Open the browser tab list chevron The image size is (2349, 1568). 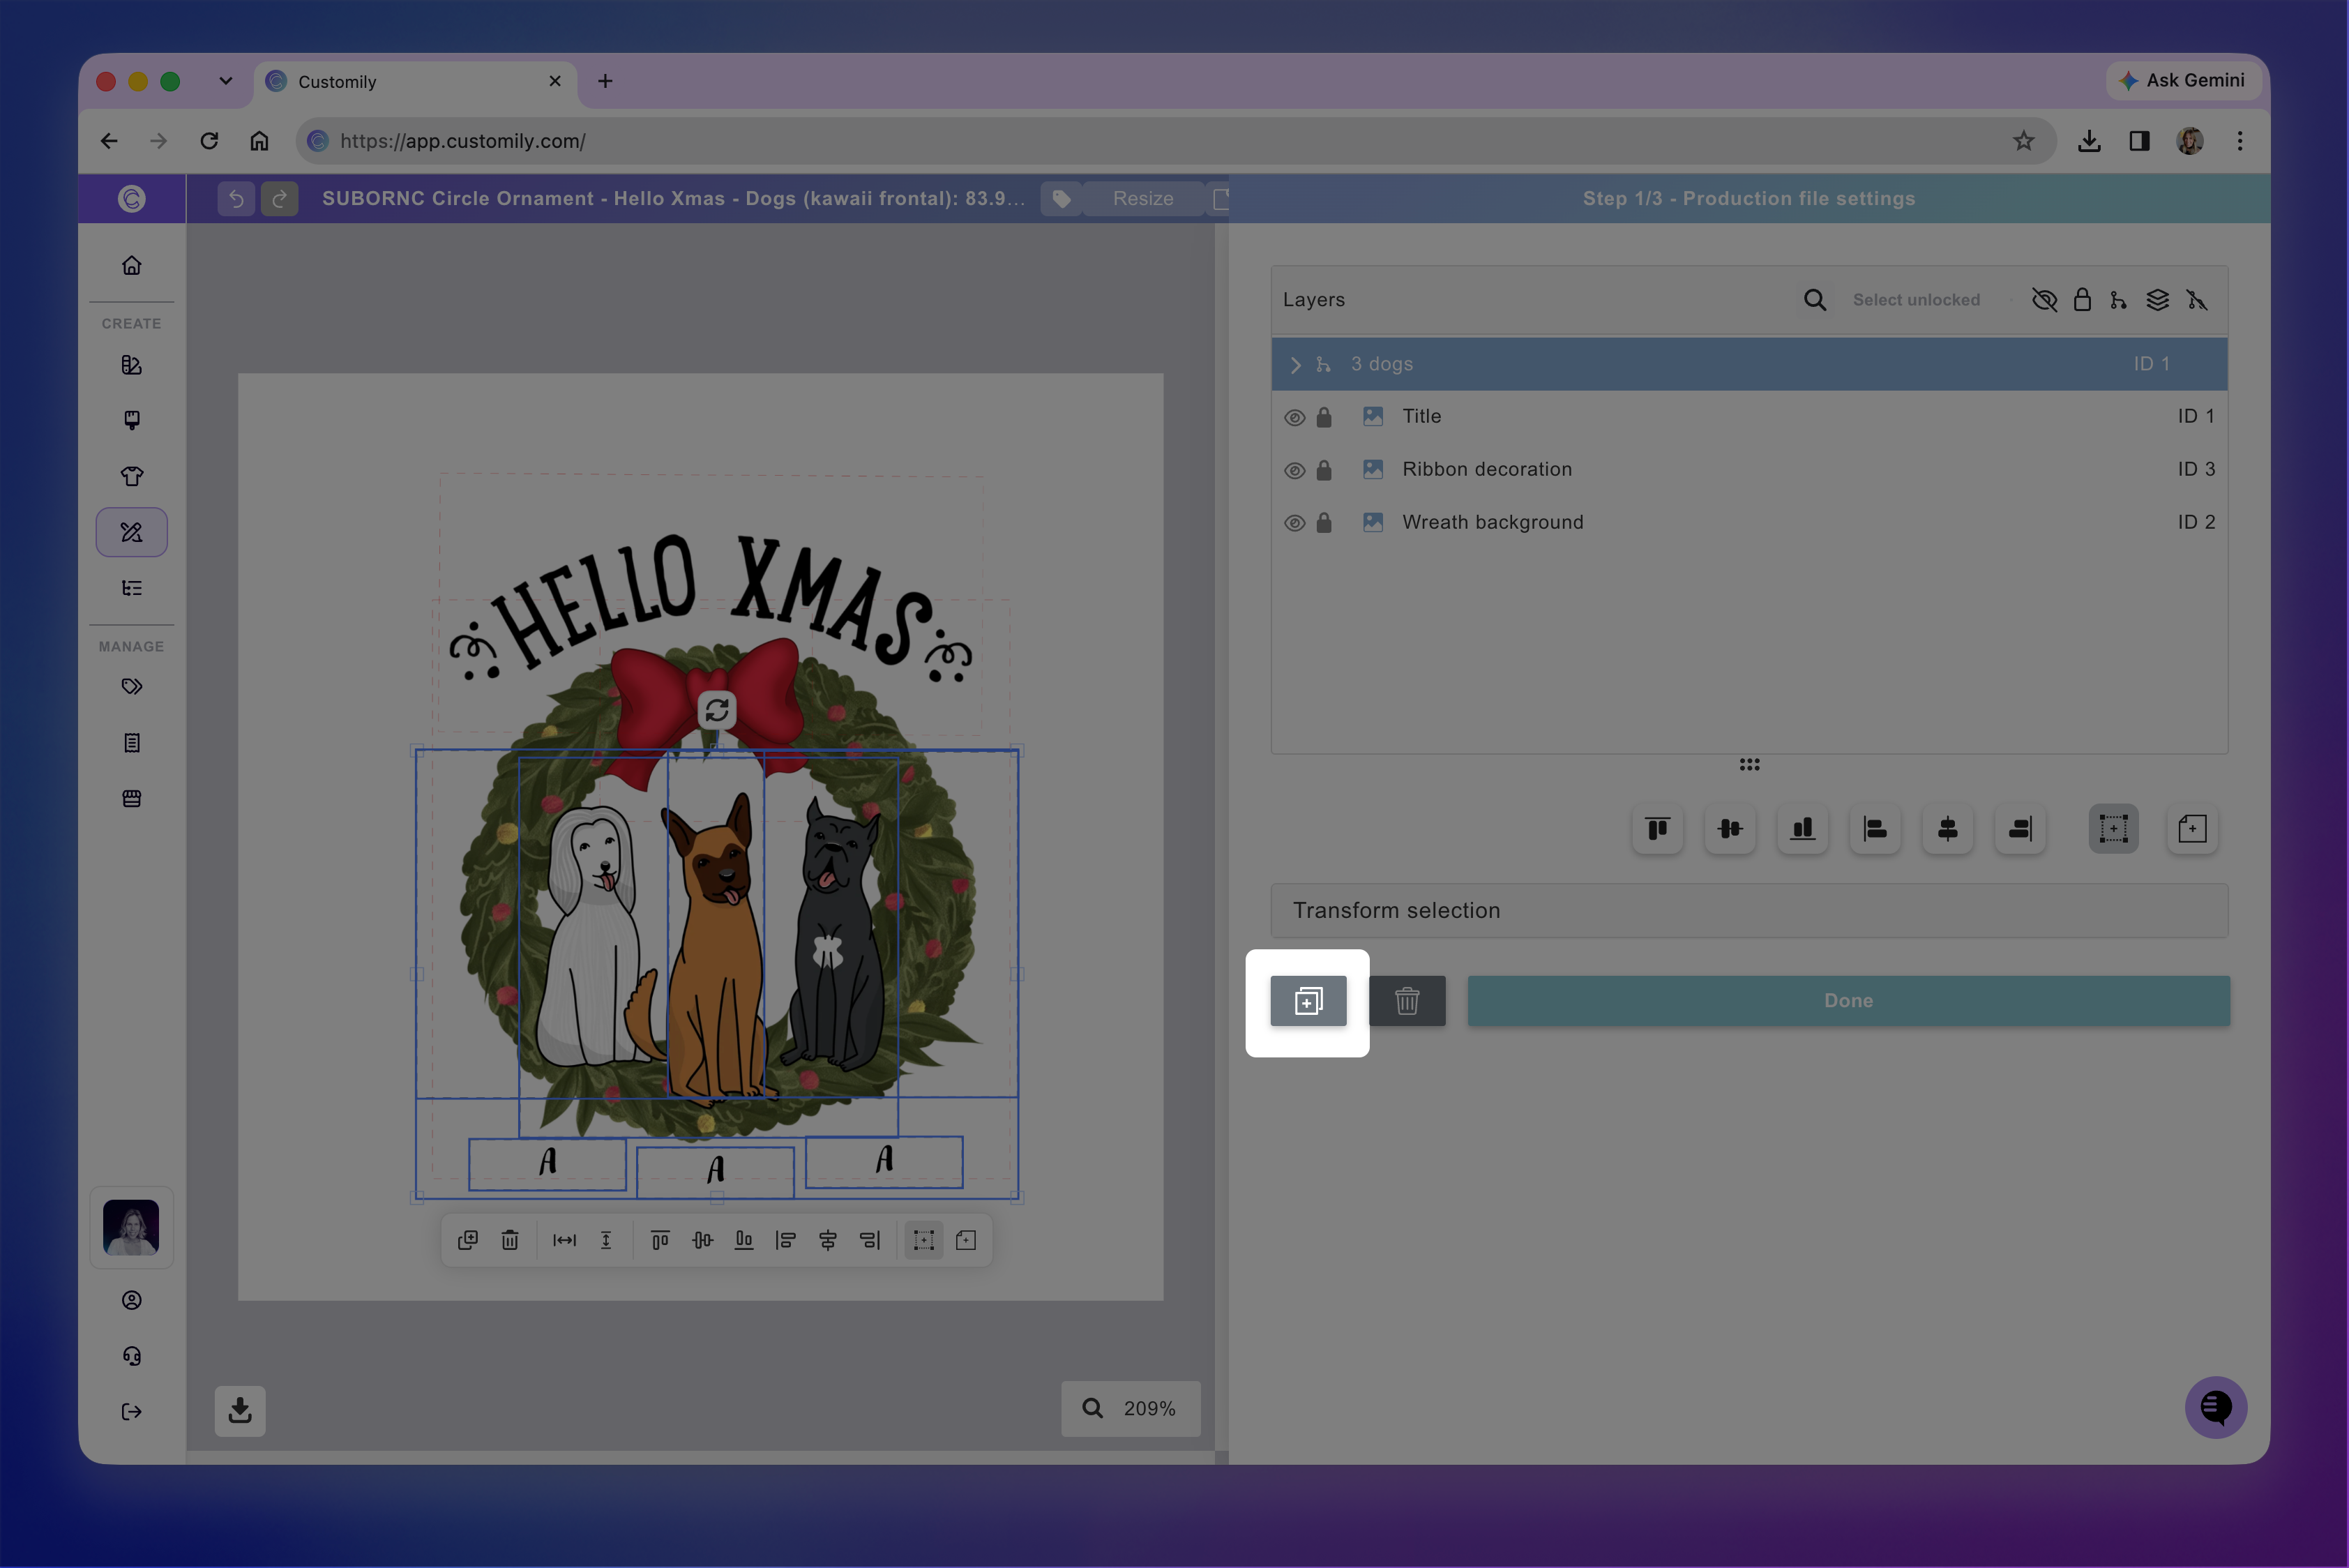226,81
